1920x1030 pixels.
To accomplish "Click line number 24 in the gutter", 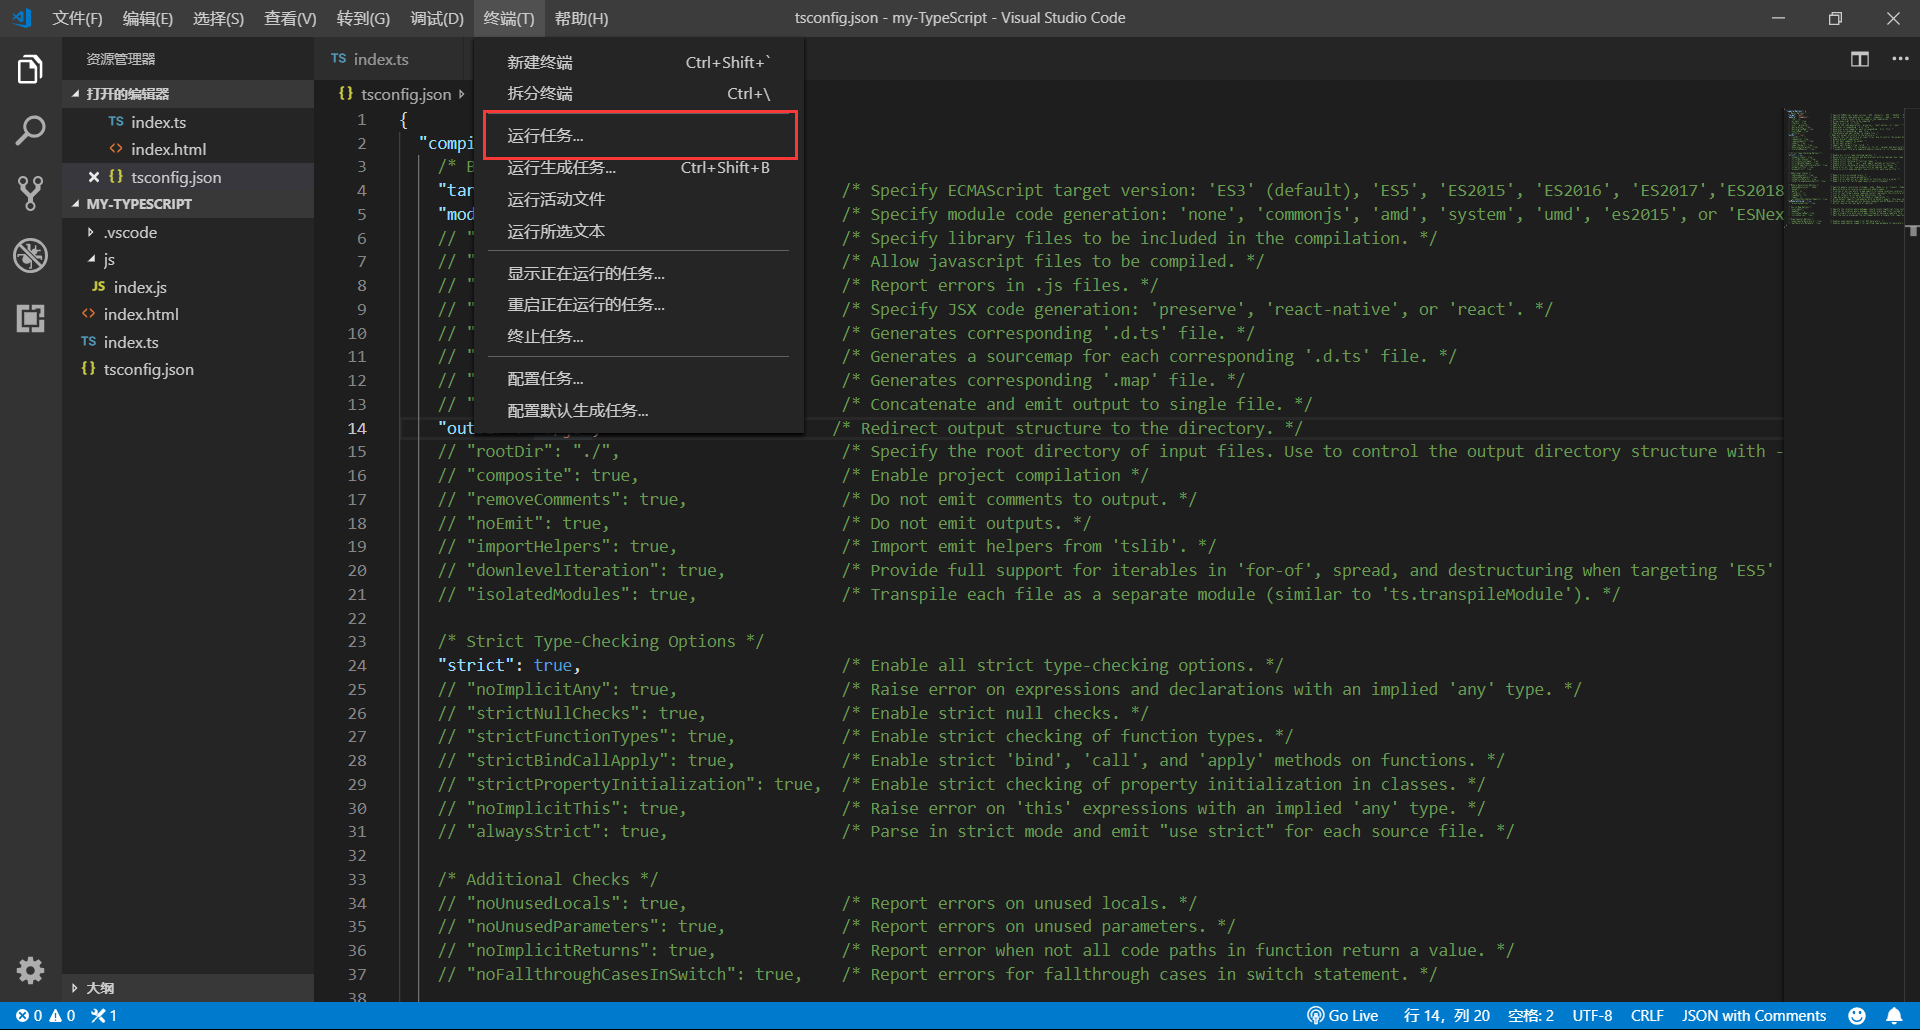I will click(357, 665).
